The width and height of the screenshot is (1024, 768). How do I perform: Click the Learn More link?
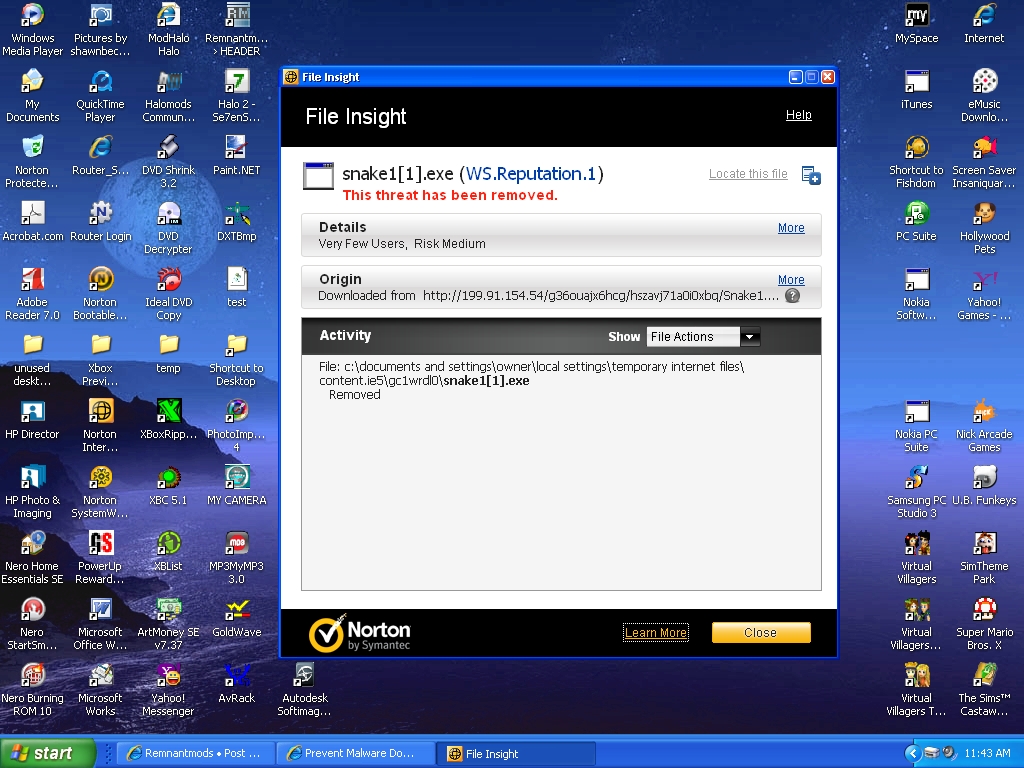click(x=655, y=633)
